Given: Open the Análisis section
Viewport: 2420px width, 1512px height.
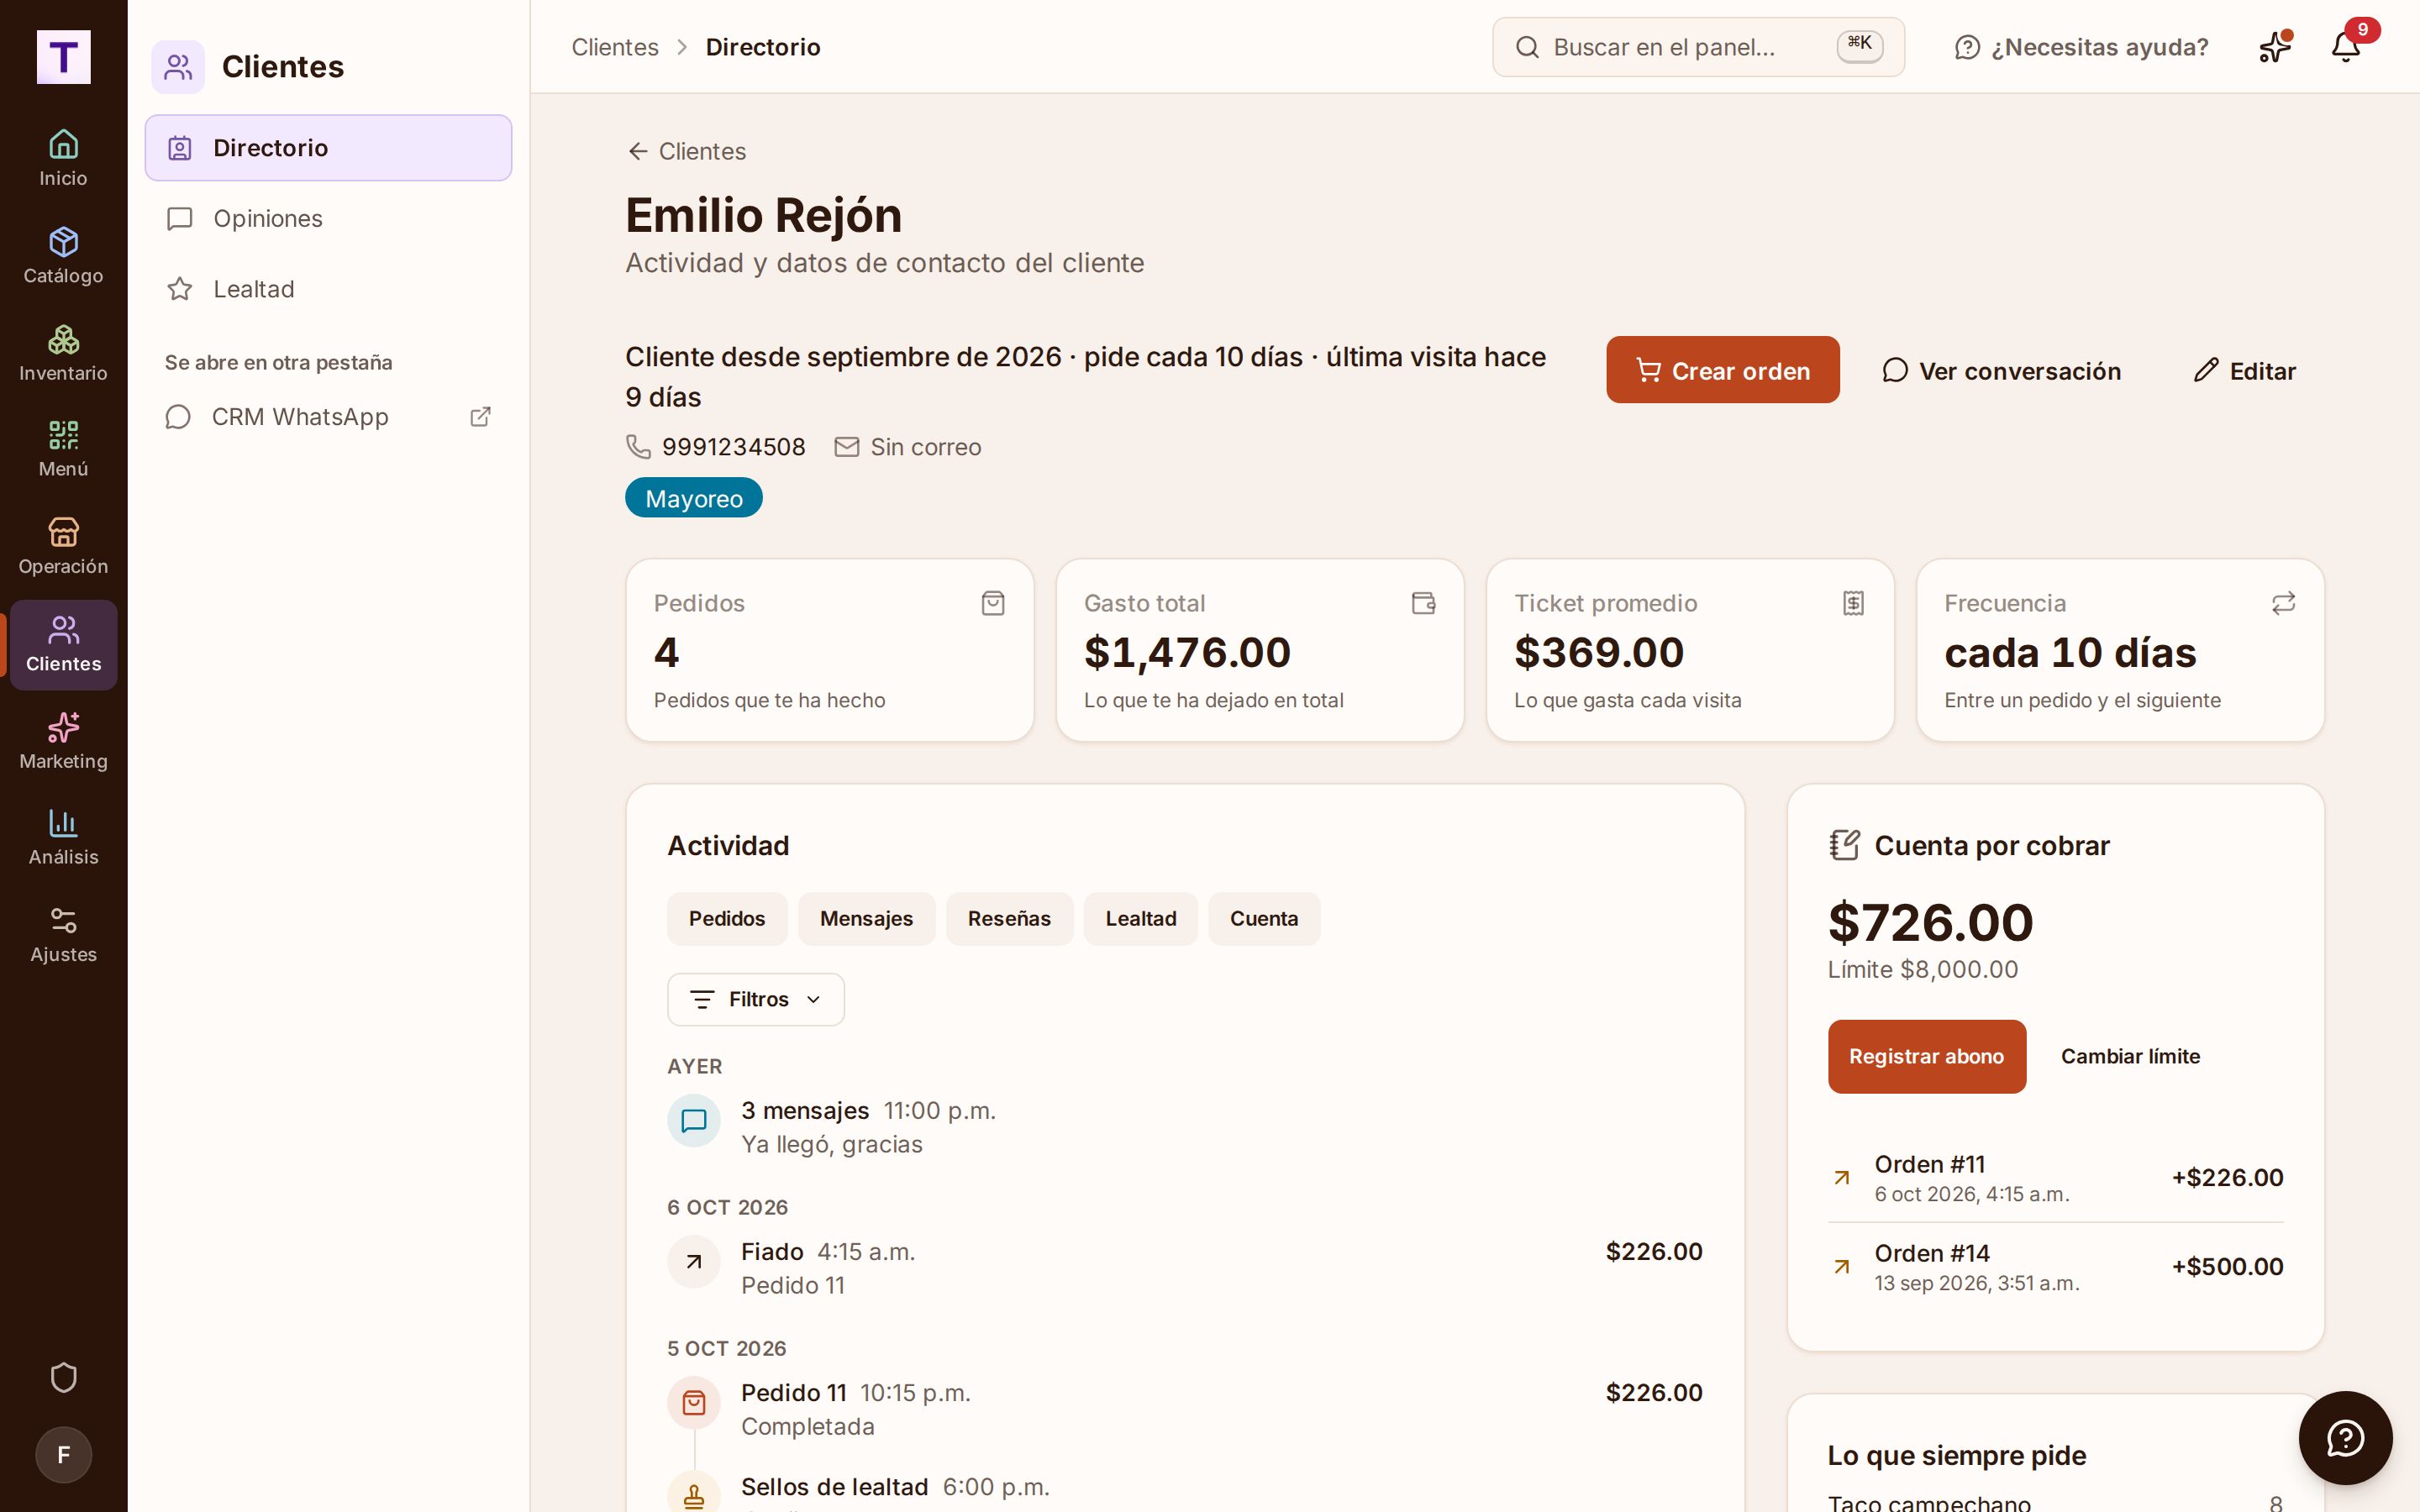Looking at the screenshot, I should (x=63, y=838).
